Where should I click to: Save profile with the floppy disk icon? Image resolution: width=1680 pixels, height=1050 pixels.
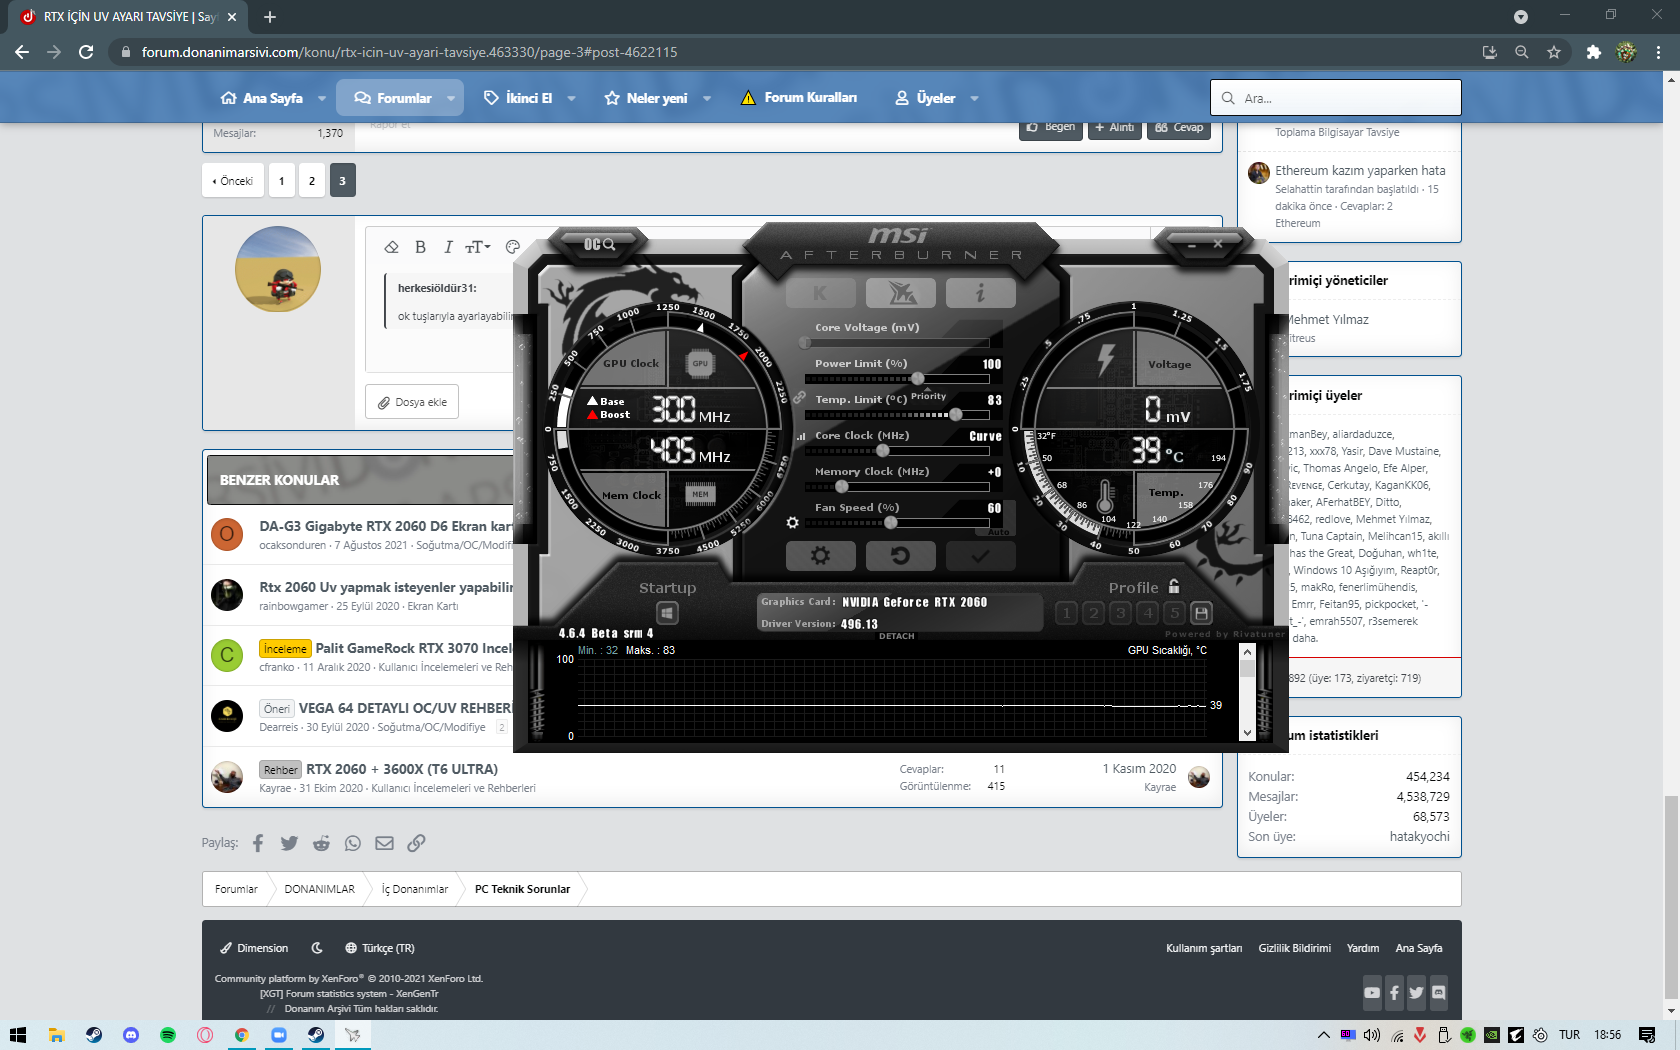(x=1202, y=613)
